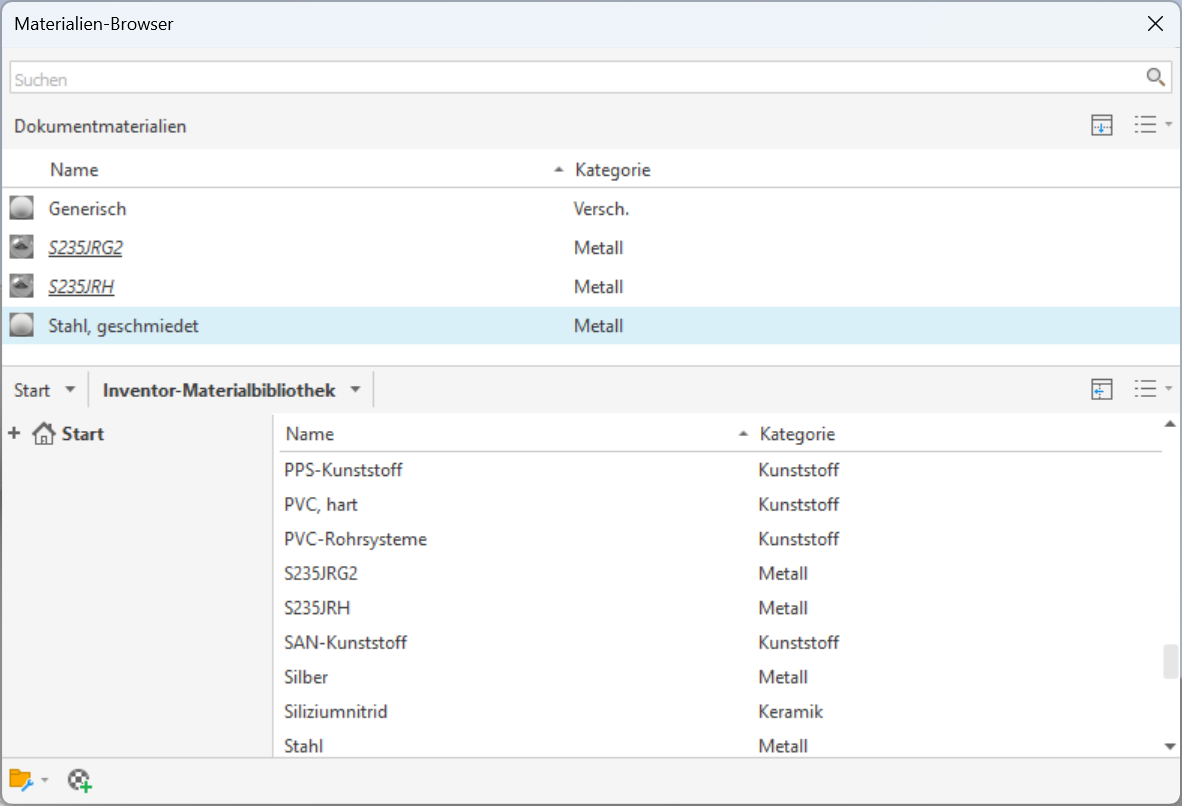Select Stahl, geschmiedet in document materials
Screen dimensions: 1182x806
coord(124,326)
